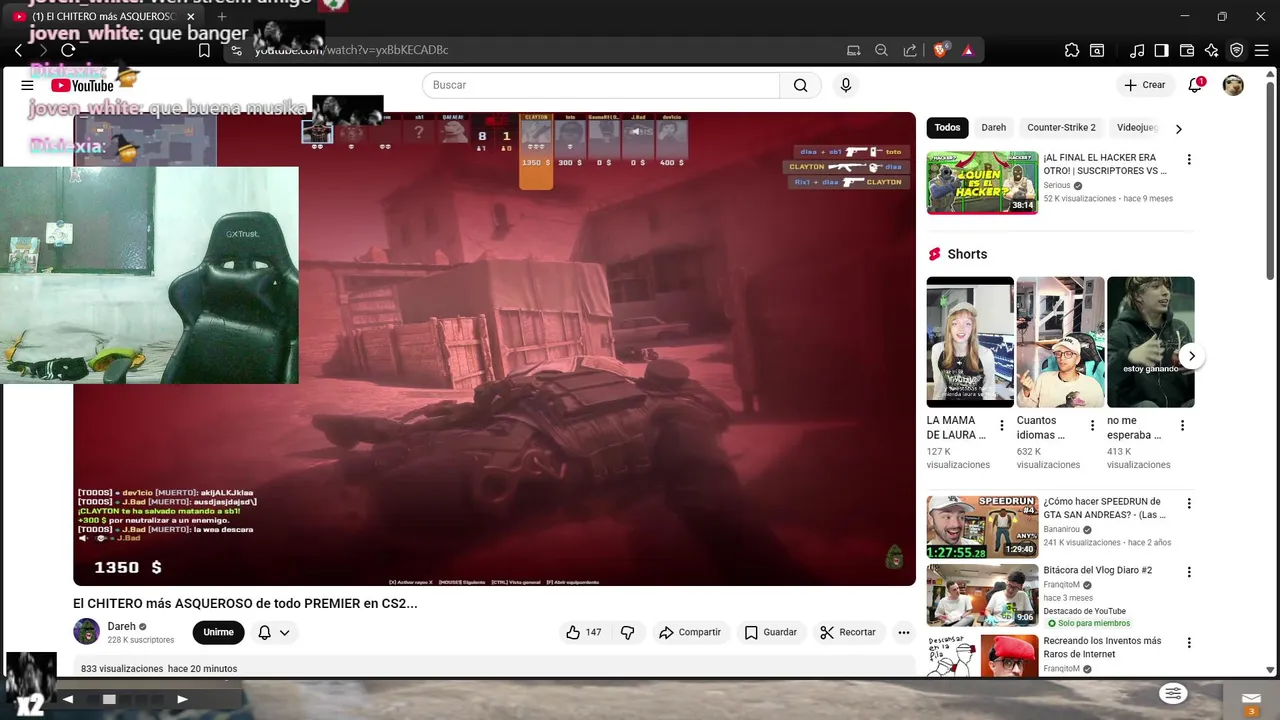Go back in browser history
This screenshot has width=1280, height=720.
point(18,50)
